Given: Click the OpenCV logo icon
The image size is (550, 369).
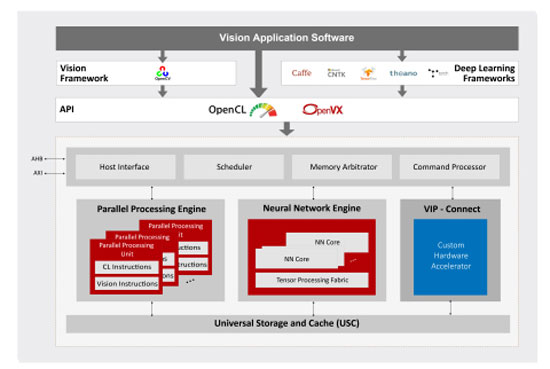Looking at the screenshot, I should tap(163, 73).
